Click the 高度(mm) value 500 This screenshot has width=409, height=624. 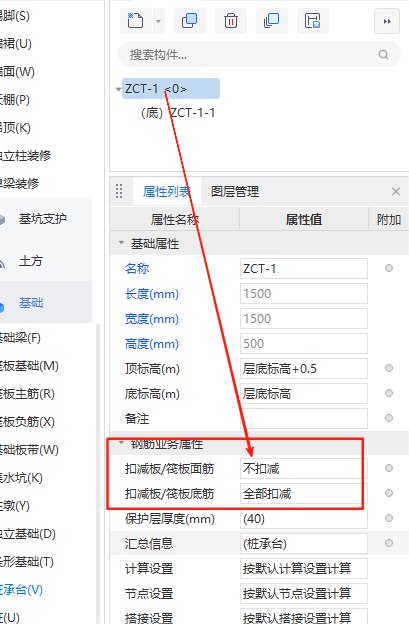tap(304, 343)
